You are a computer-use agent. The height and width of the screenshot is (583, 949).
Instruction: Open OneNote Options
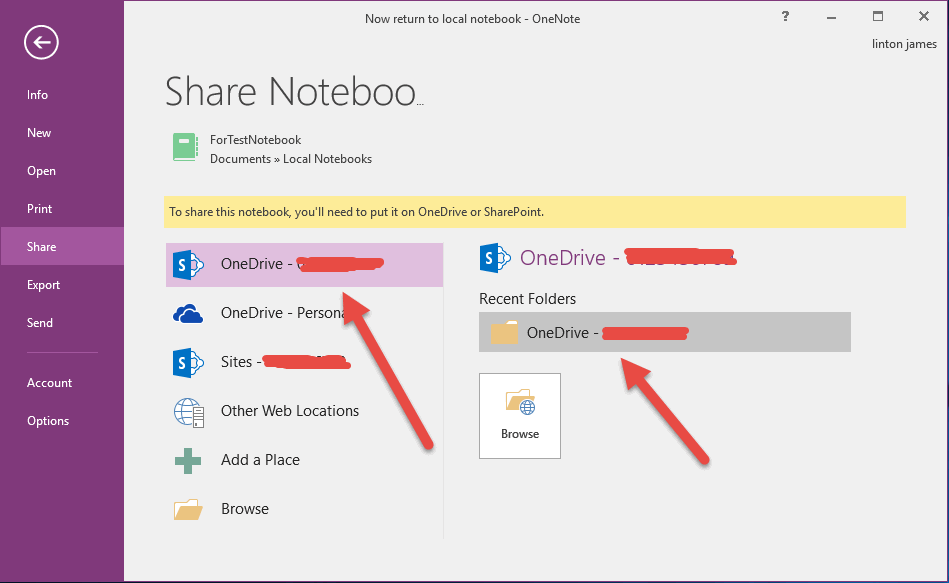(48, 421)
